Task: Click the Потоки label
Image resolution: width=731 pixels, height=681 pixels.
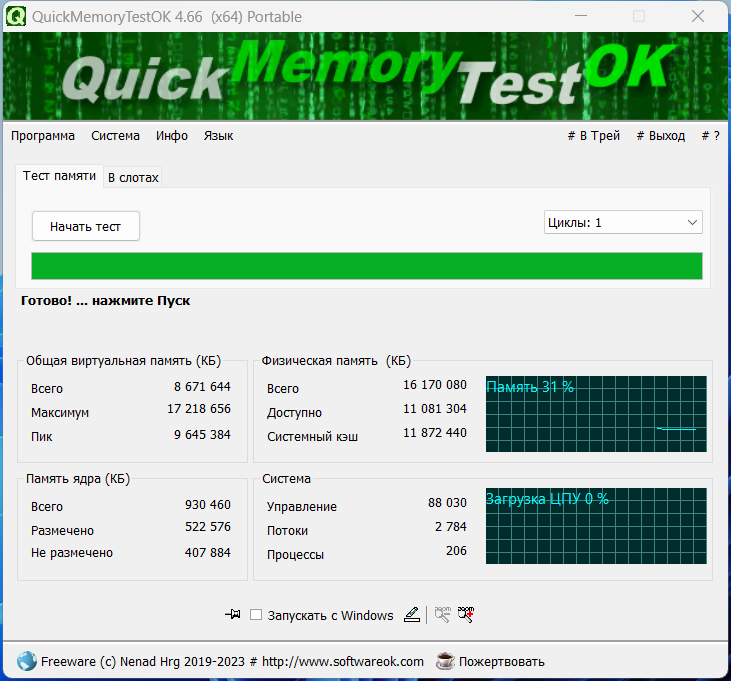Action: tap(287, 530)
